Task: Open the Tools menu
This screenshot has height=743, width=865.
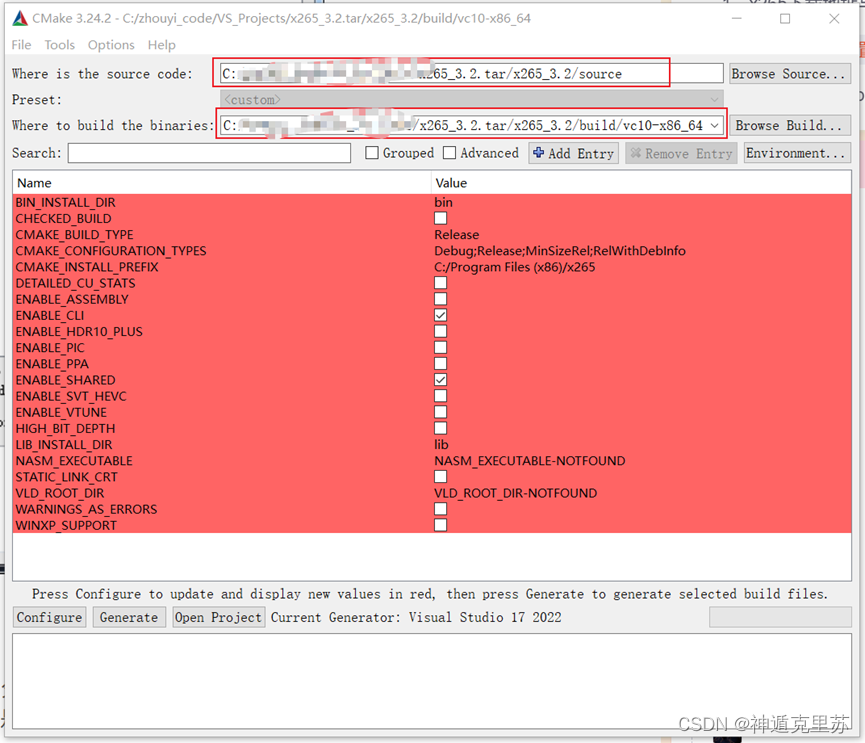Action: click(60, 45)
